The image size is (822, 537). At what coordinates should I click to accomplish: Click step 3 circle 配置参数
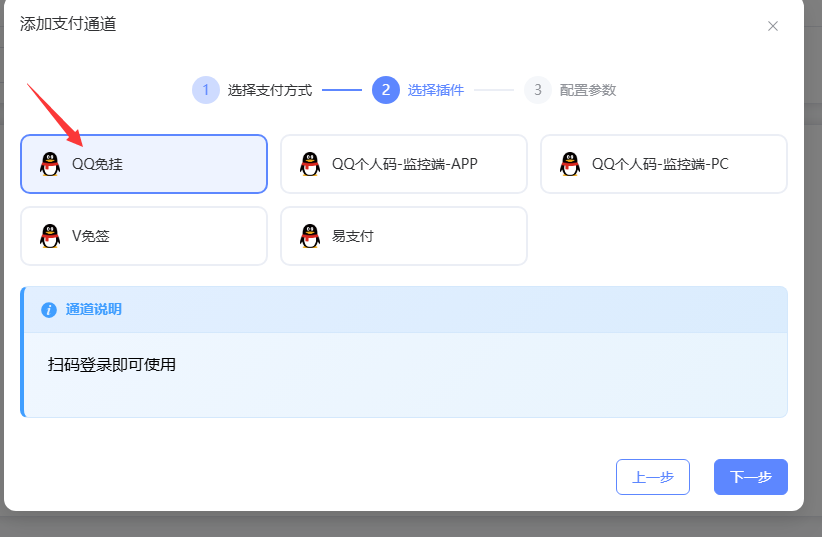point(538,90)
